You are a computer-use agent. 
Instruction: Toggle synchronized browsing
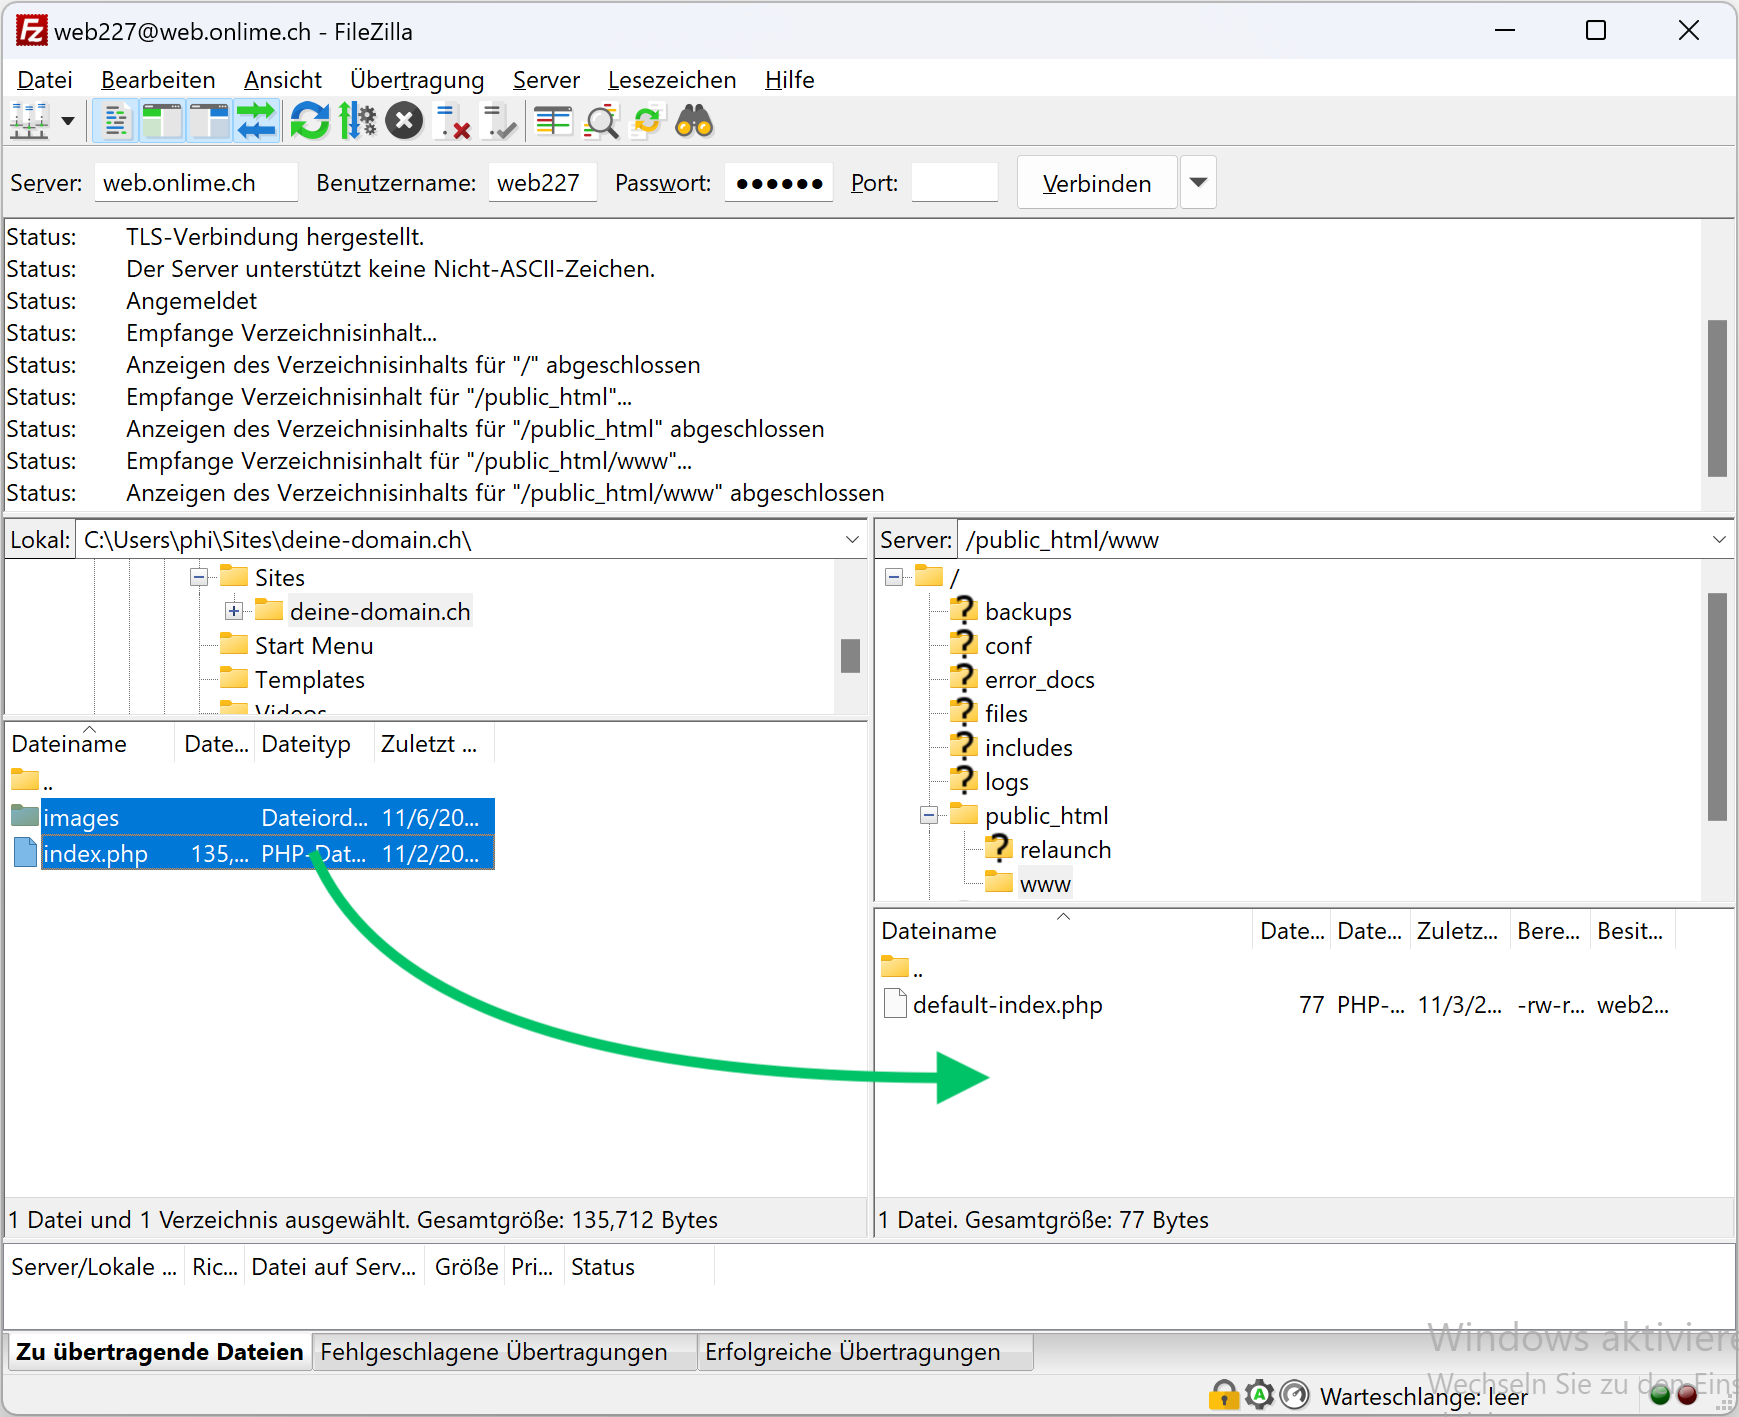(x=648, y=122)
